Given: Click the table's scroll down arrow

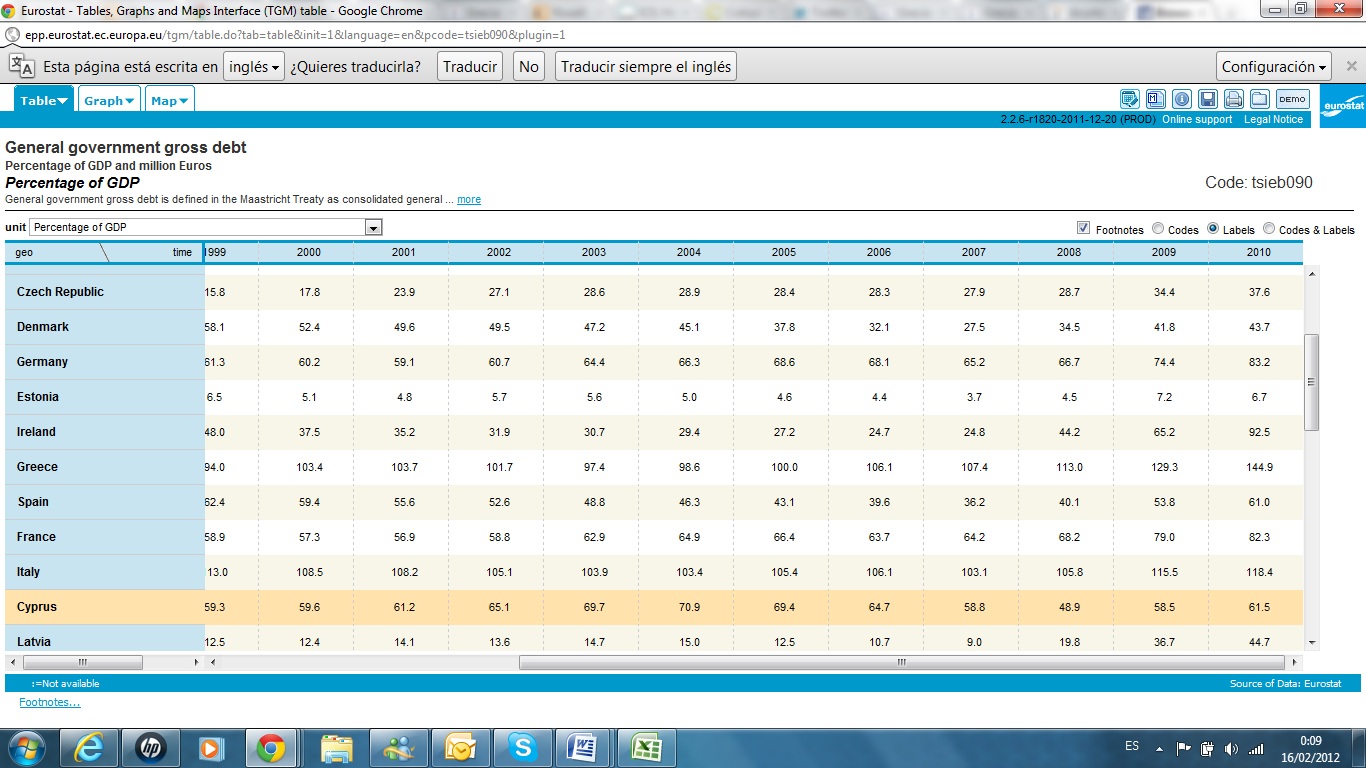Looking at the screenshot, I should pyautogui.click(x=1311, y=642).
